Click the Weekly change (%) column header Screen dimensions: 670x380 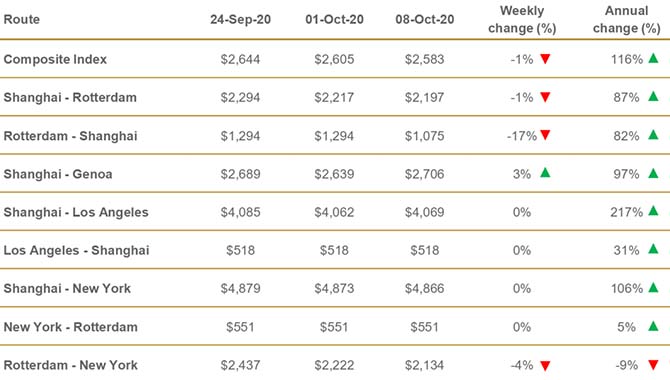coord(522,19)
